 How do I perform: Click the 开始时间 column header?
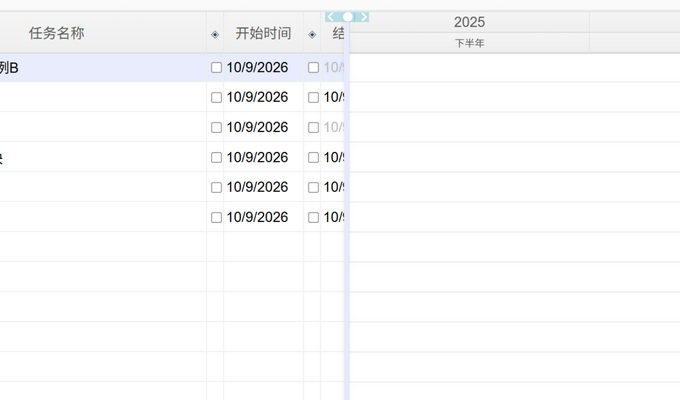point(263,33)
